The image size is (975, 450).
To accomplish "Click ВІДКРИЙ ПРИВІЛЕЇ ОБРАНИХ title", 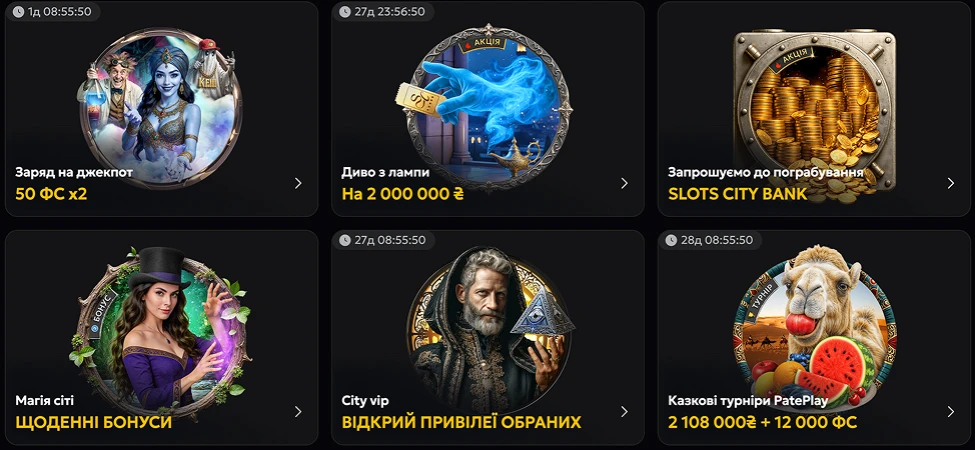I will click(461, 423).
